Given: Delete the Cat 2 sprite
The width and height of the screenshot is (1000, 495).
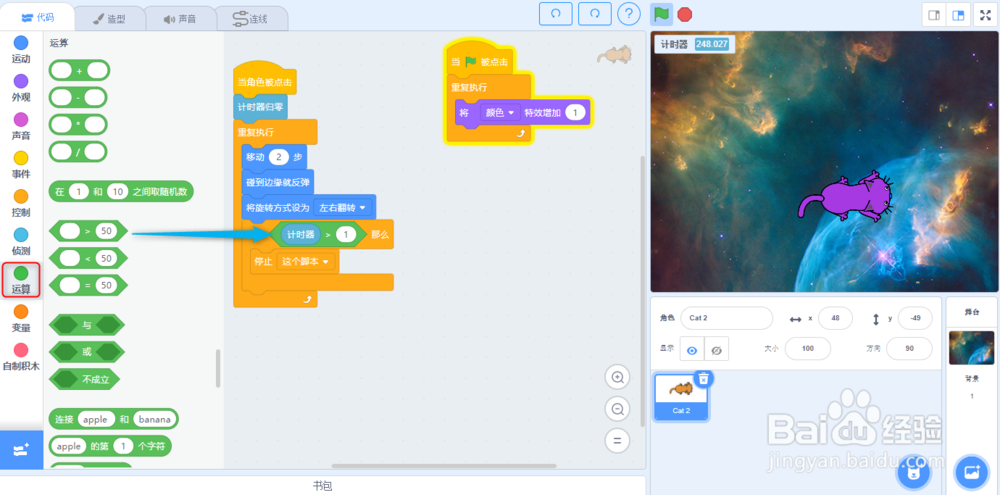Looking at the screenshot, I should click(x=703, y=379).
